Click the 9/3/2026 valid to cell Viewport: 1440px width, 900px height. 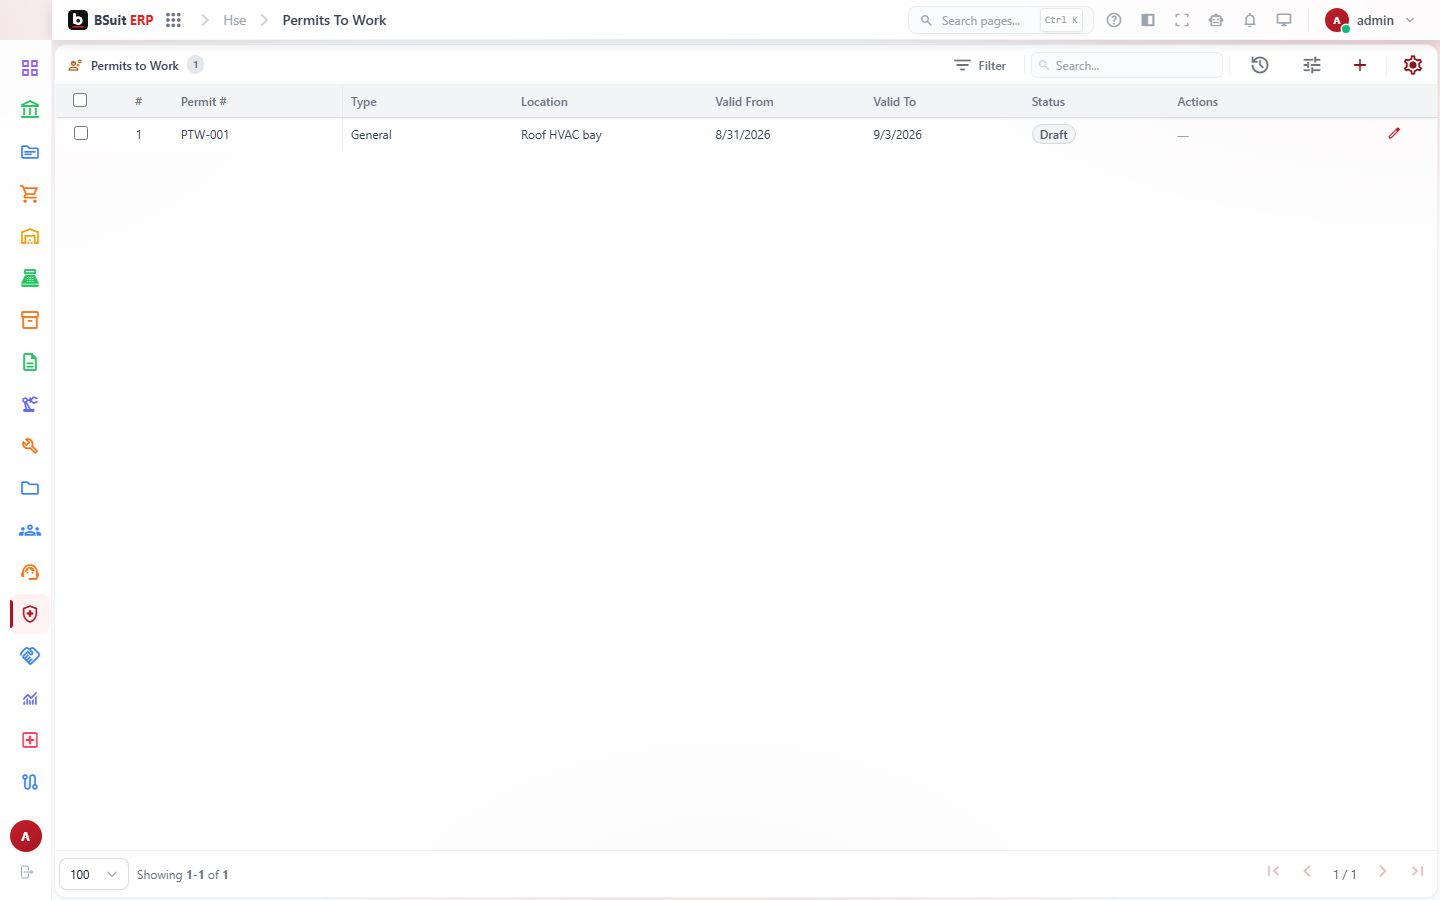pos(897,135)
